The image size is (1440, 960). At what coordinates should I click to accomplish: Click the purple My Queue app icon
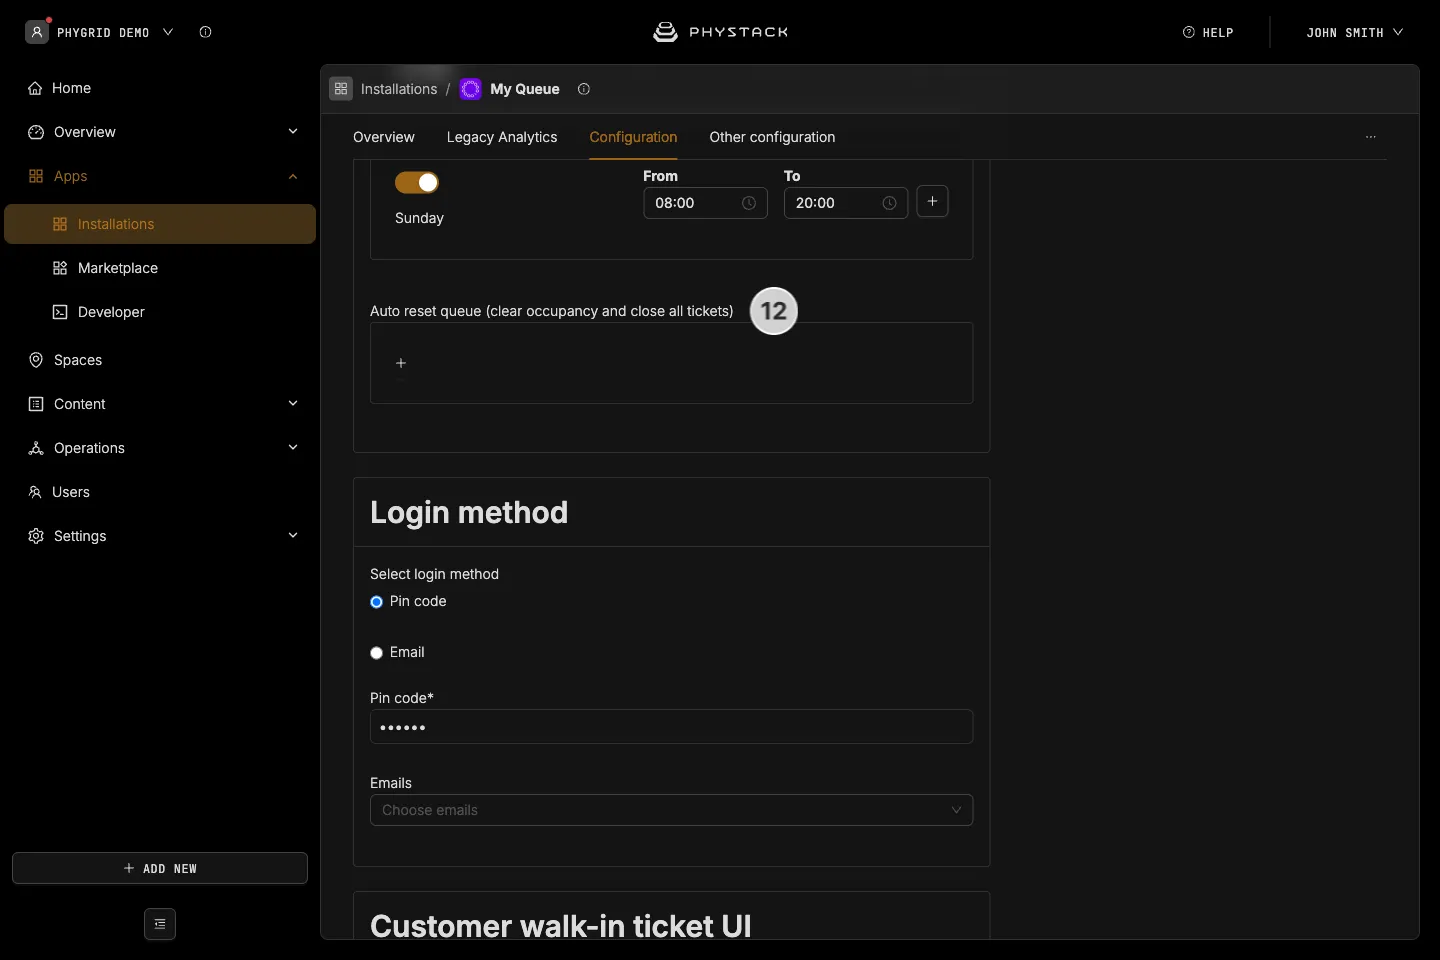[470, 89]
